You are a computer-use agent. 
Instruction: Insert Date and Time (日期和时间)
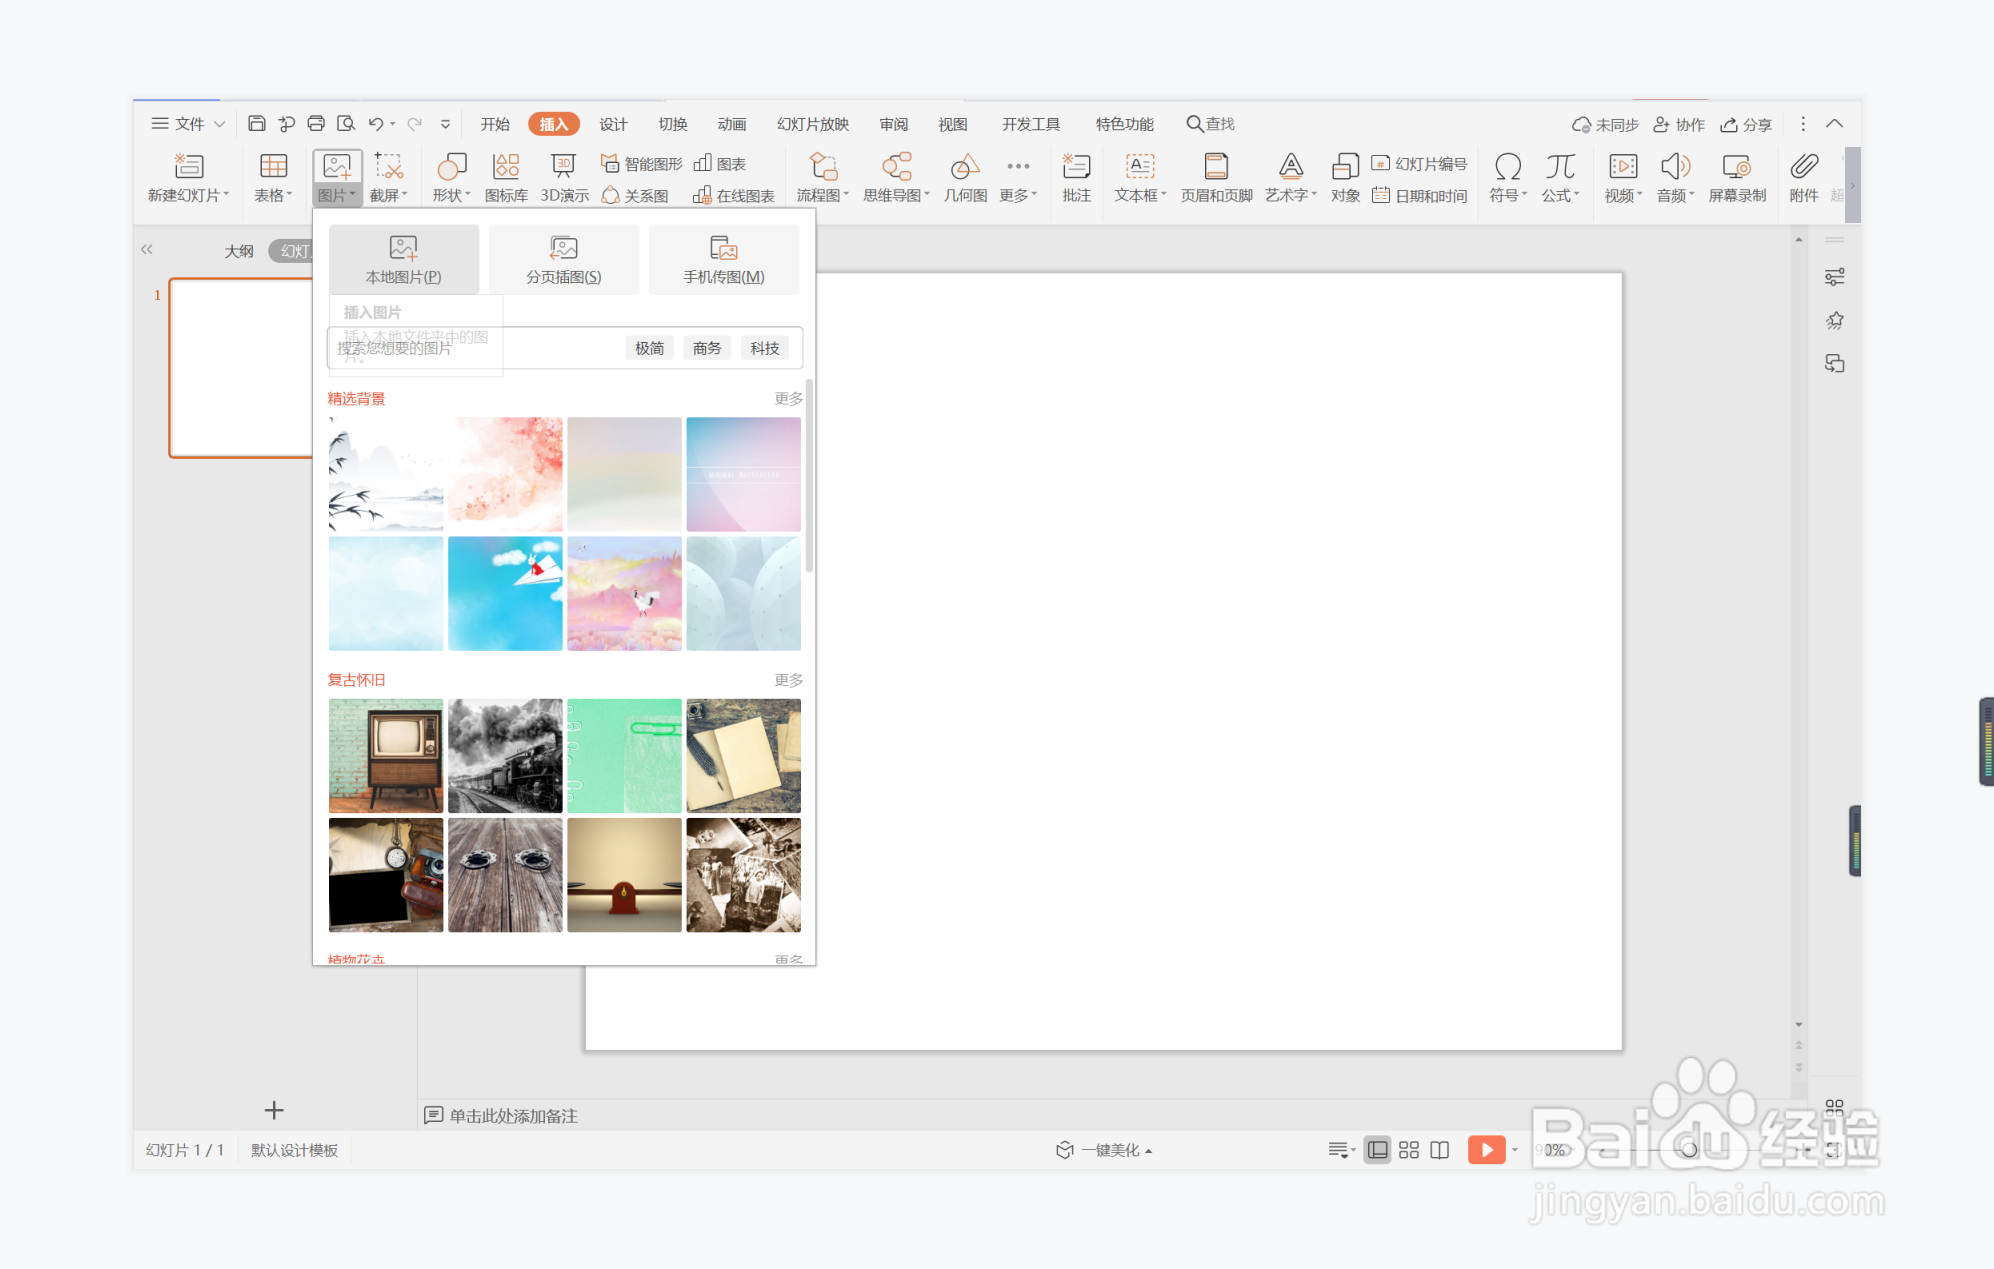[x=1419, y=195]
